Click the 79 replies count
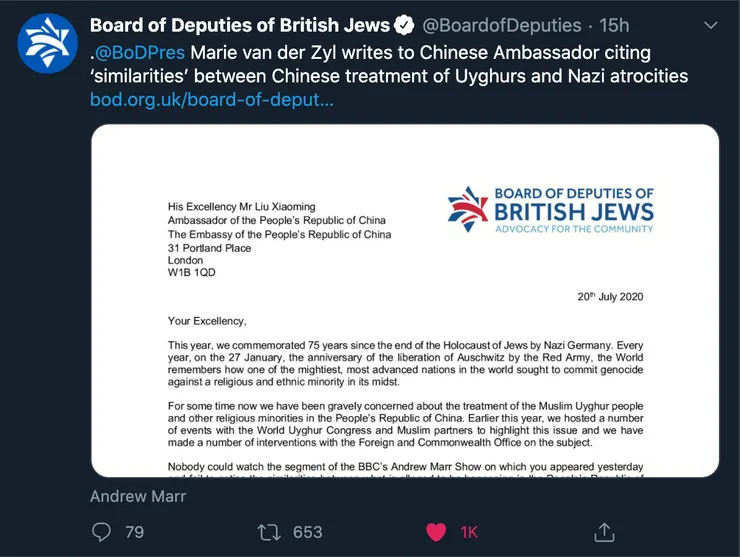The width and height of the screenshot is (740, 557). [x=135, y=532]
